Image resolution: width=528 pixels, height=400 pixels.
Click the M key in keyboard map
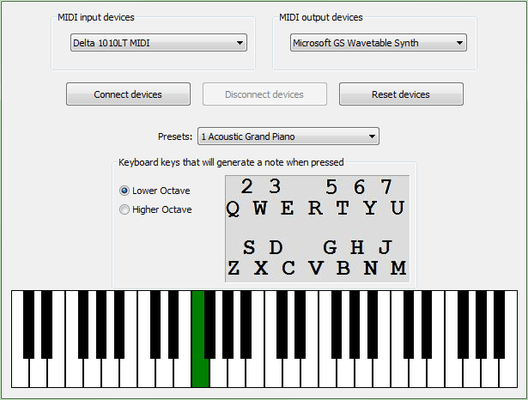(x=398, y=268)
